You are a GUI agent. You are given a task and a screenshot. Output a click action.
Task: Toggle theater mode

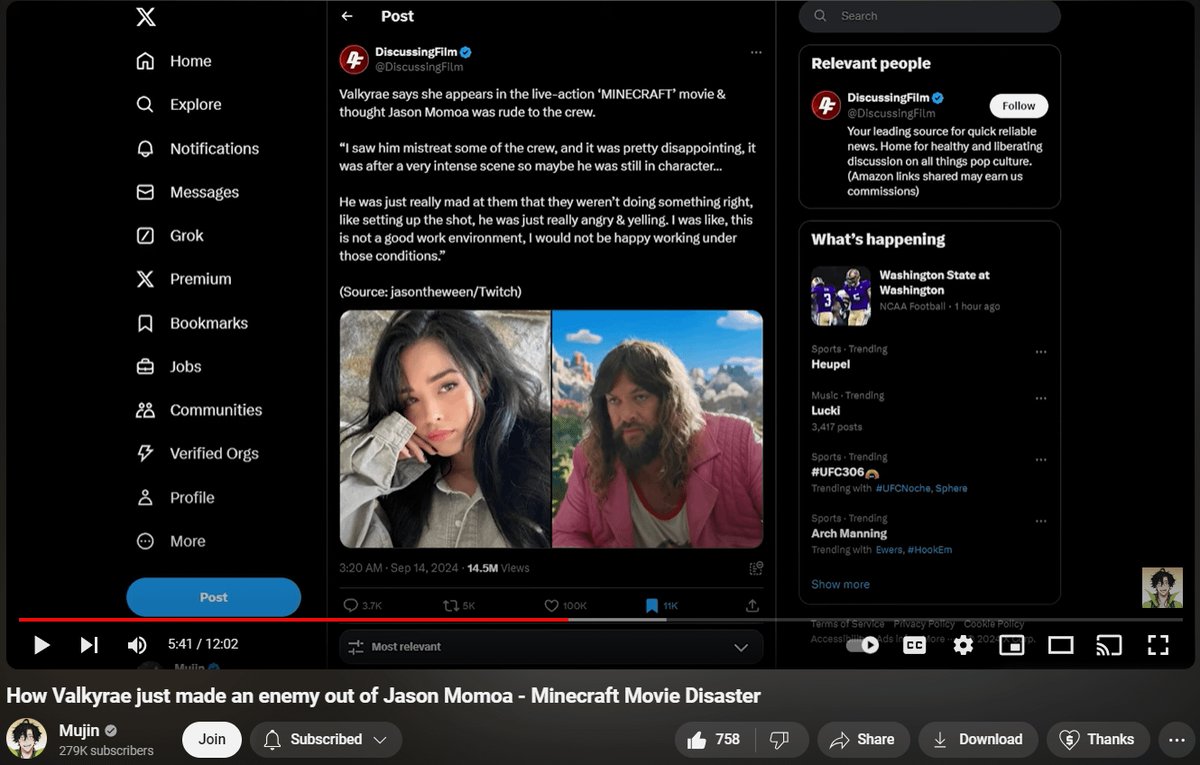1061,645
